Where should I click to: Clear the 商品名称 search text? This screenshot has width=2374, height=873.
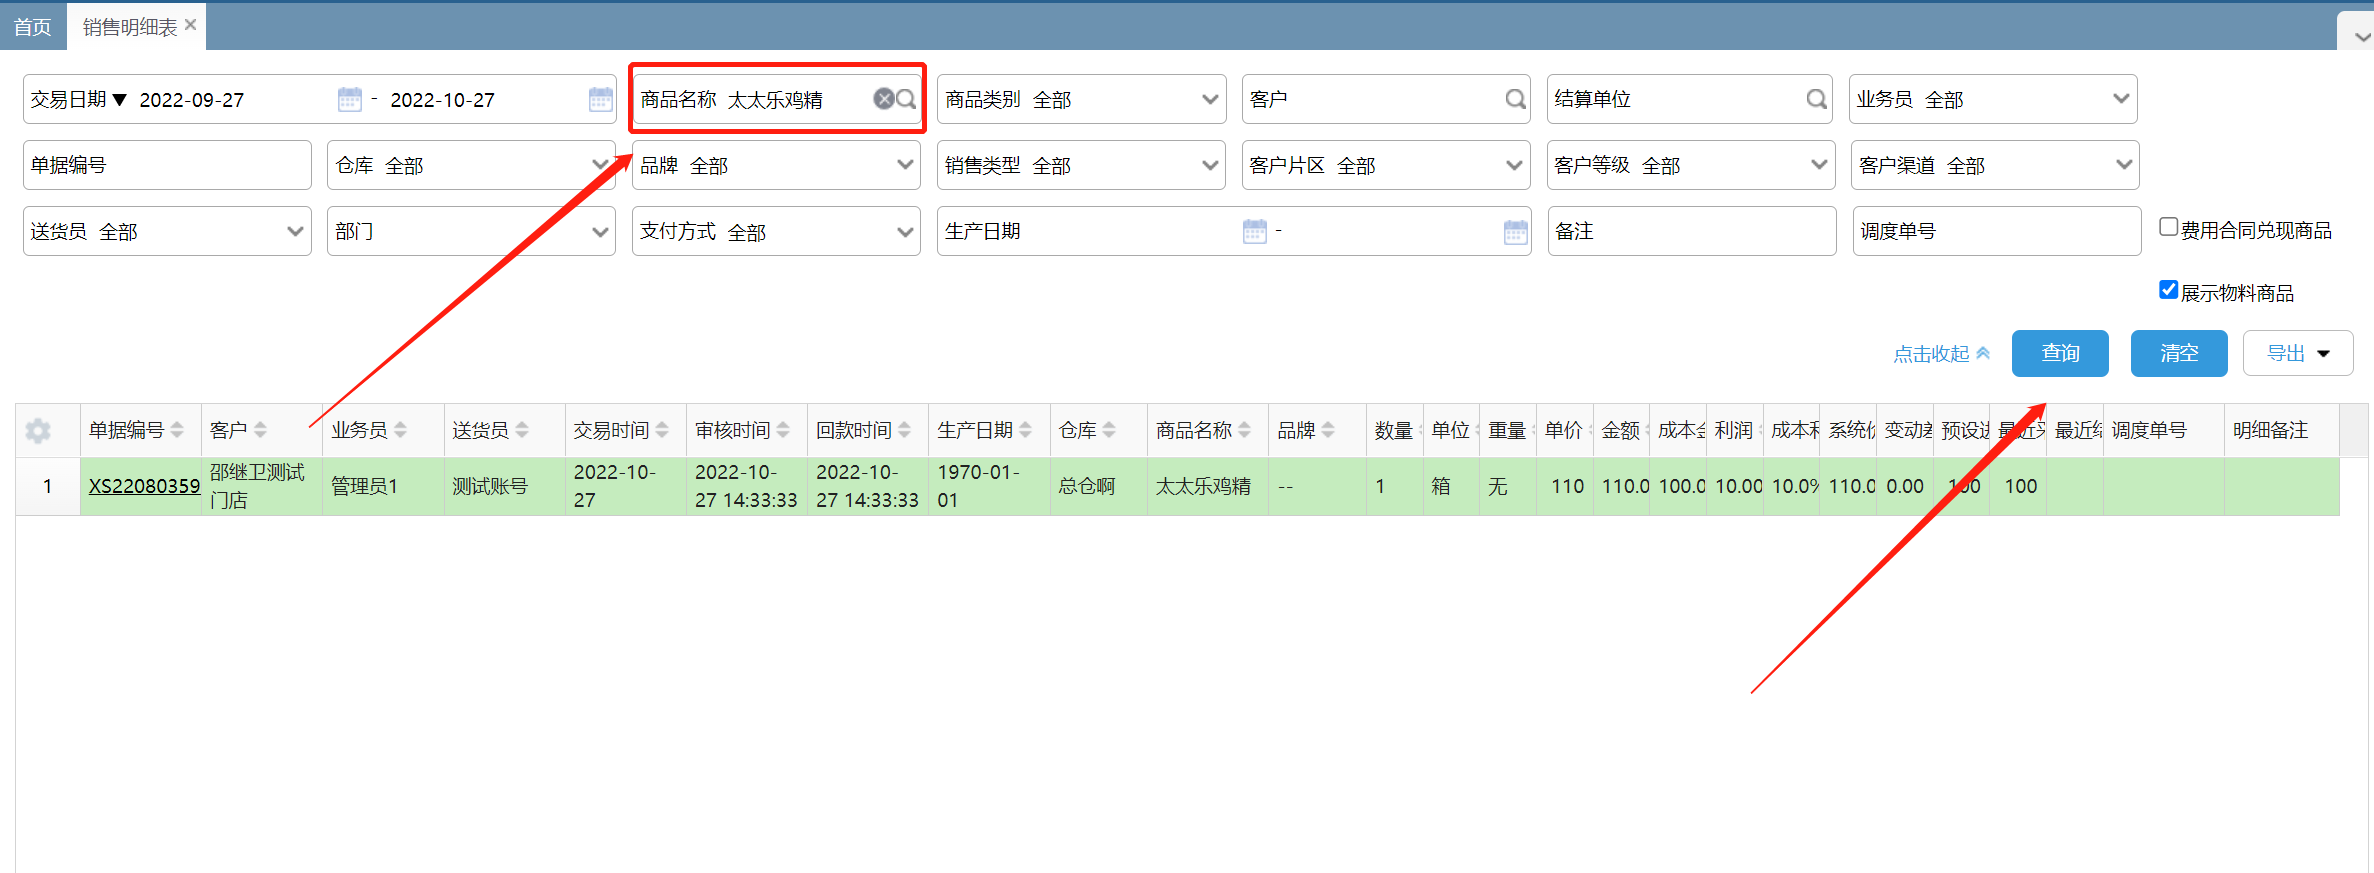pos(884,99)
